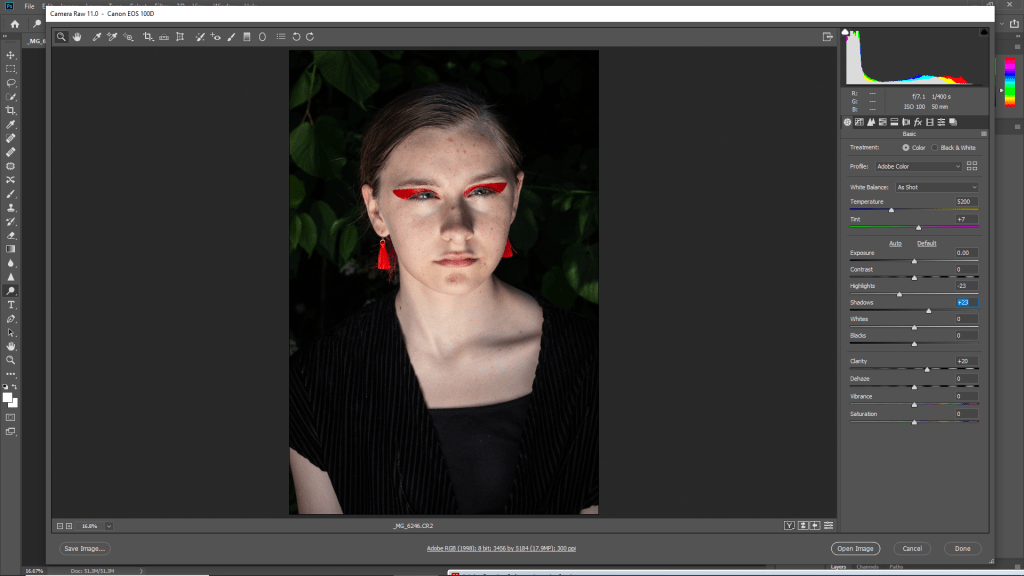Viewport: 1024px width, 576px height.
Task: Select the Color treatment radio button
Action: 906,148
